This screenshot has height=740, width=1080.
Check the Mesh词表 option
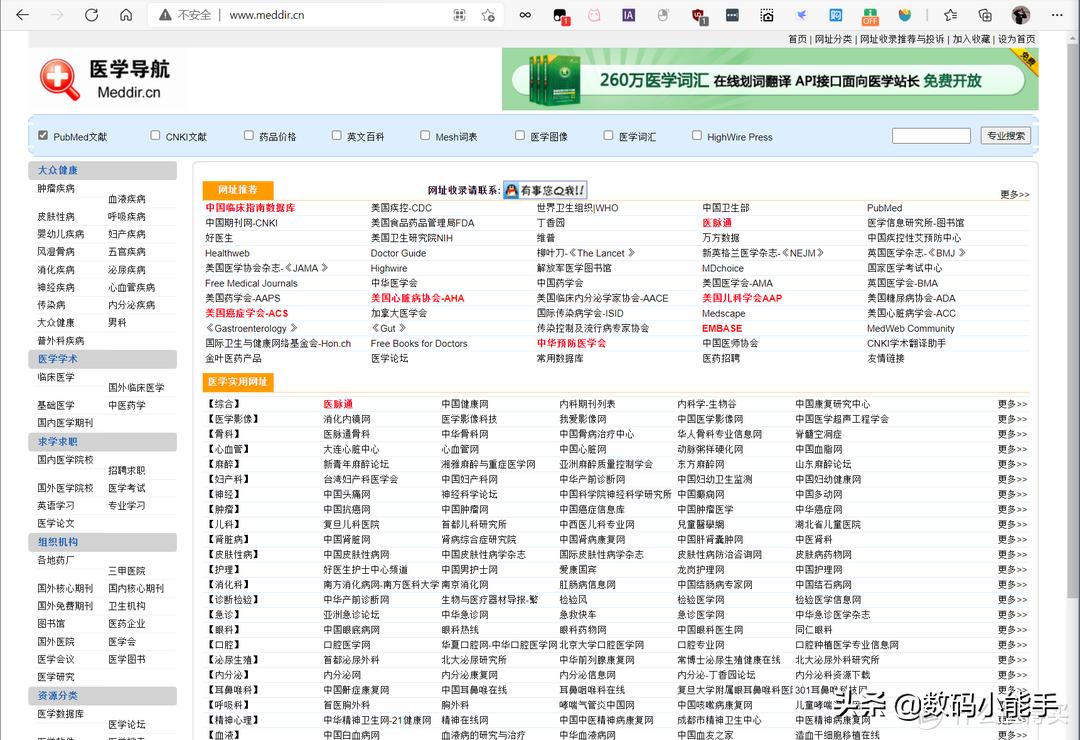423,136
